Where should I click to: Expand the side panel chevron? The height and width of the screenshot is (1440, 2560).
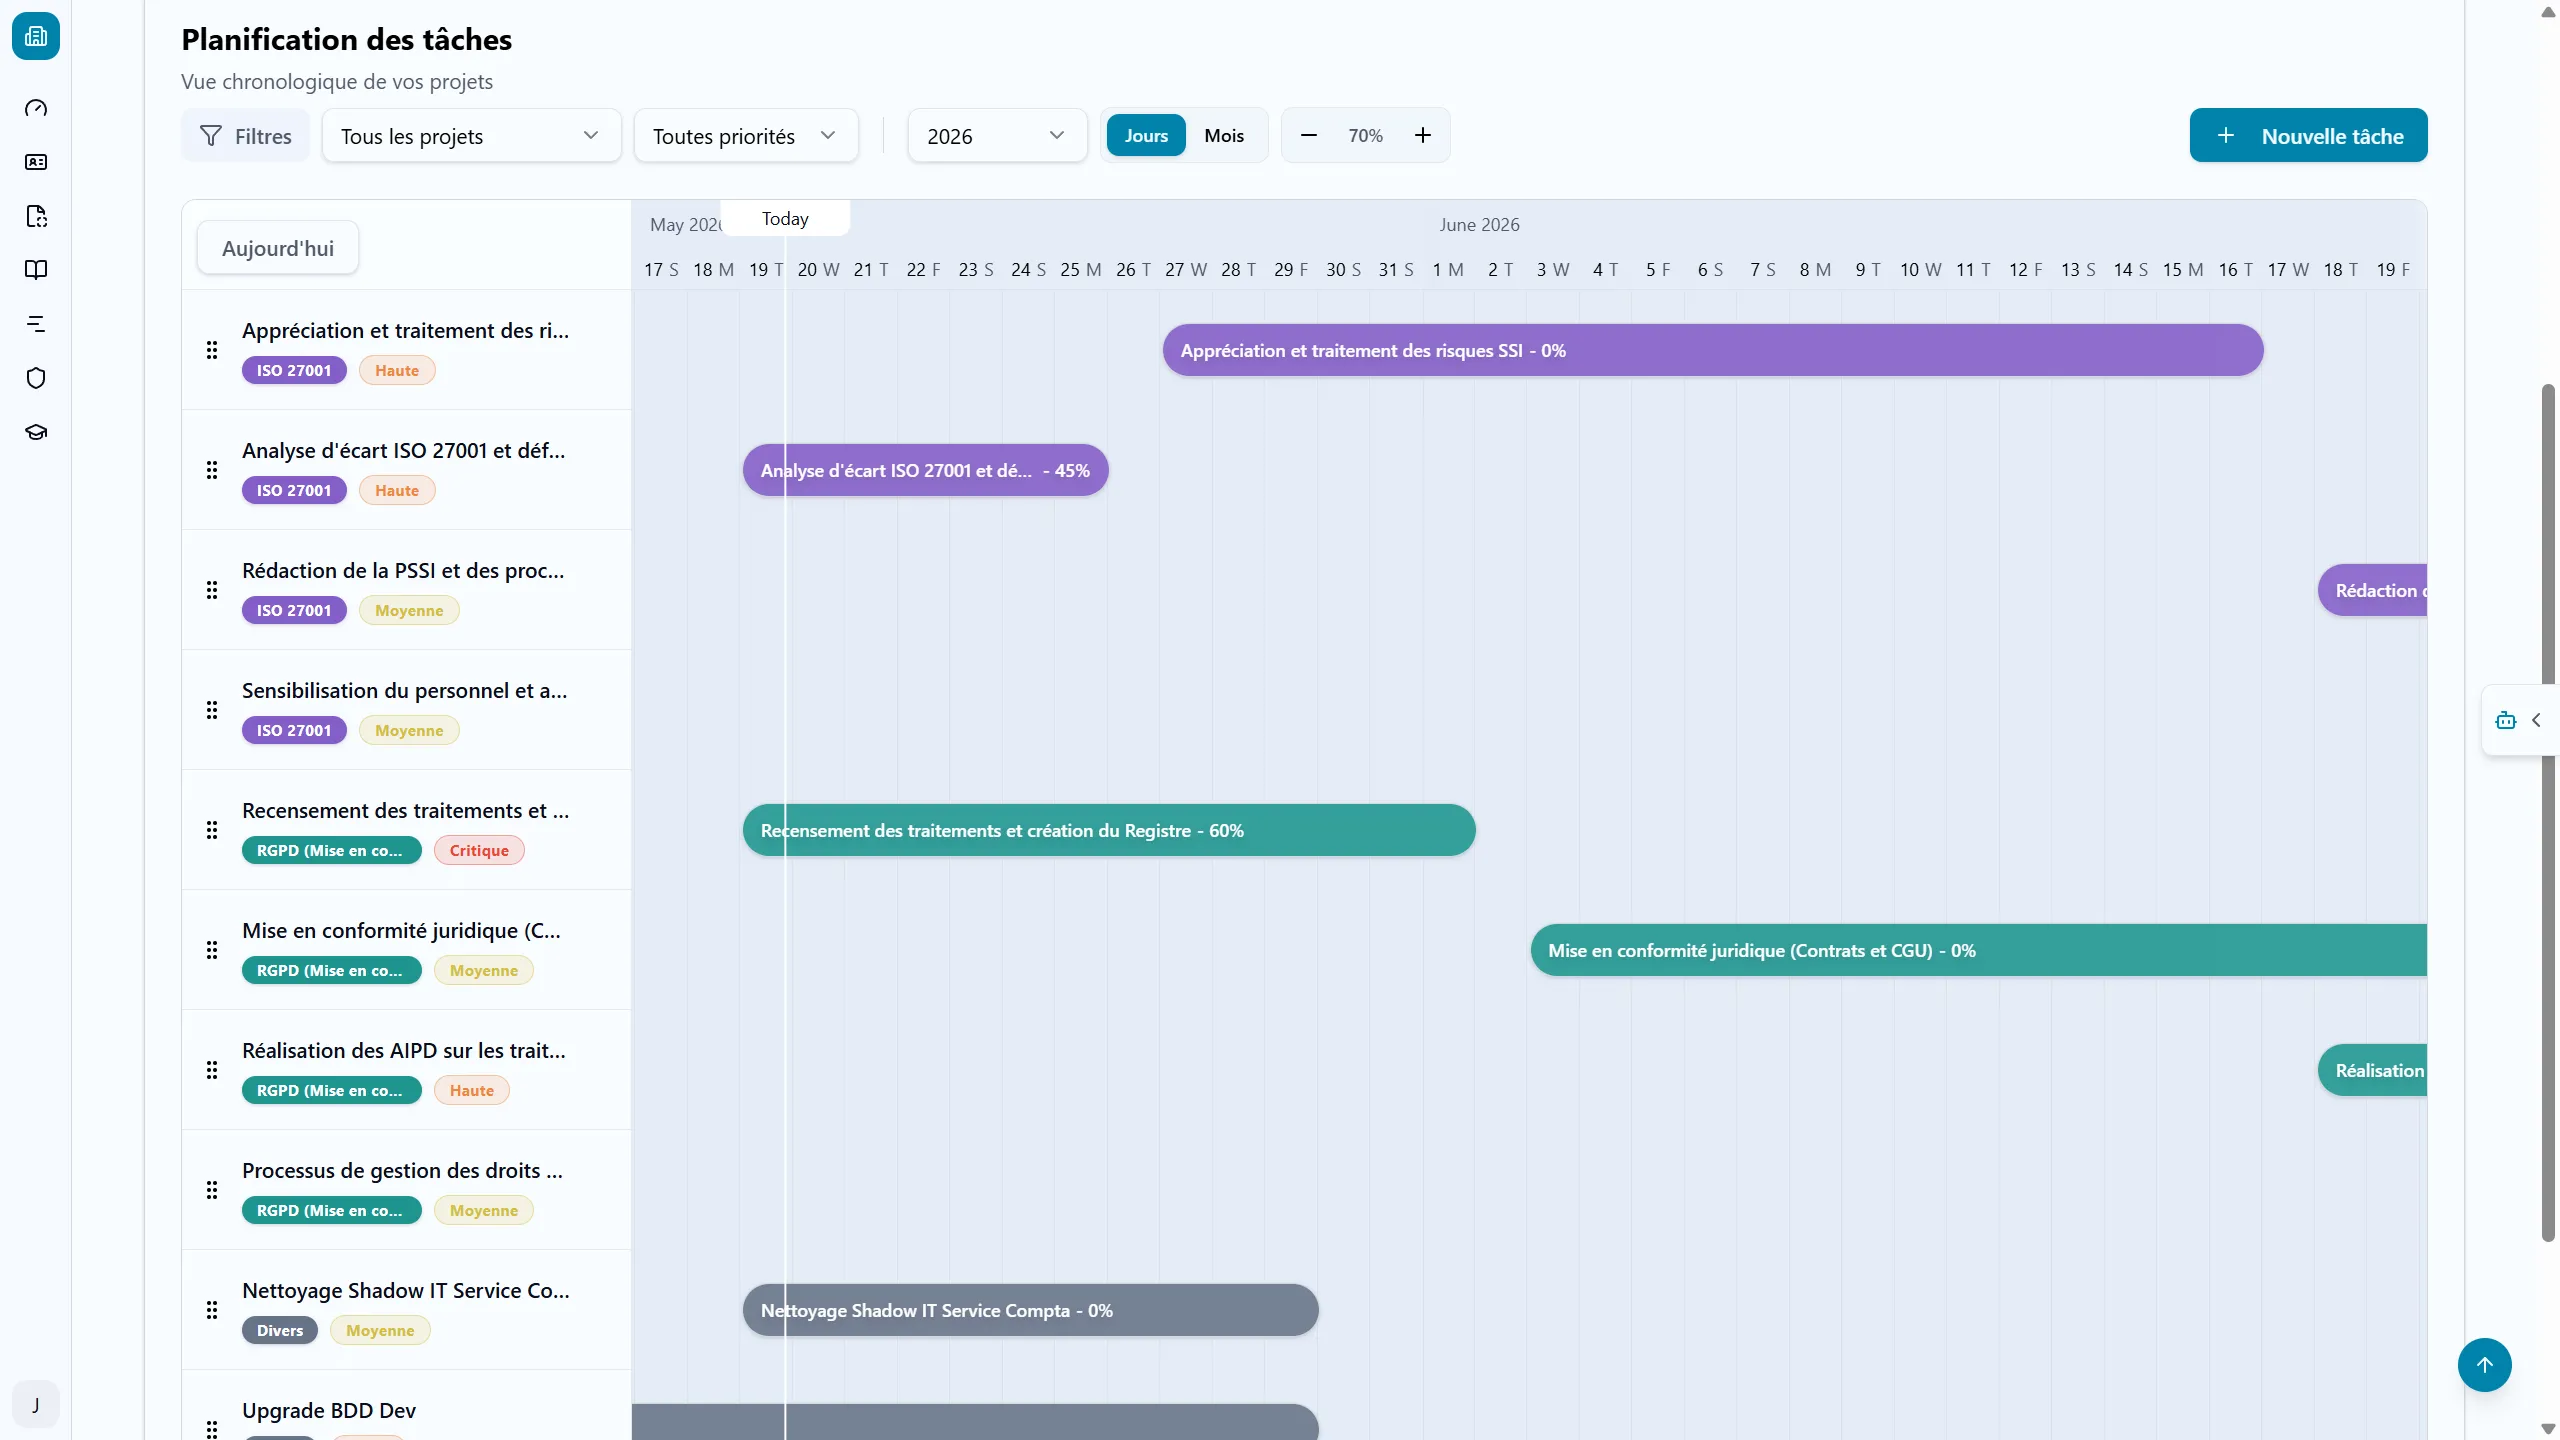pos(2536,720)
